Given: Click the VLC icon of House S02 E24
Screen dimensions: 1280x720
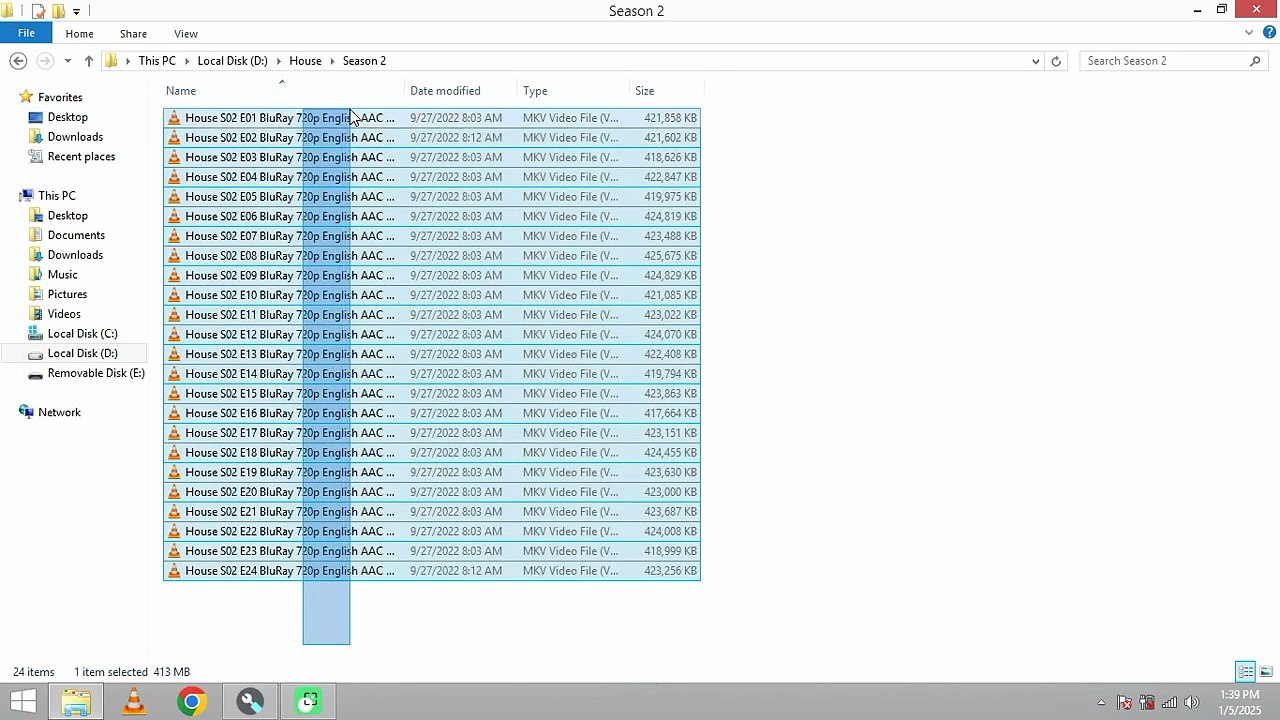Looking at the screenshot, I should coord(175,571).
